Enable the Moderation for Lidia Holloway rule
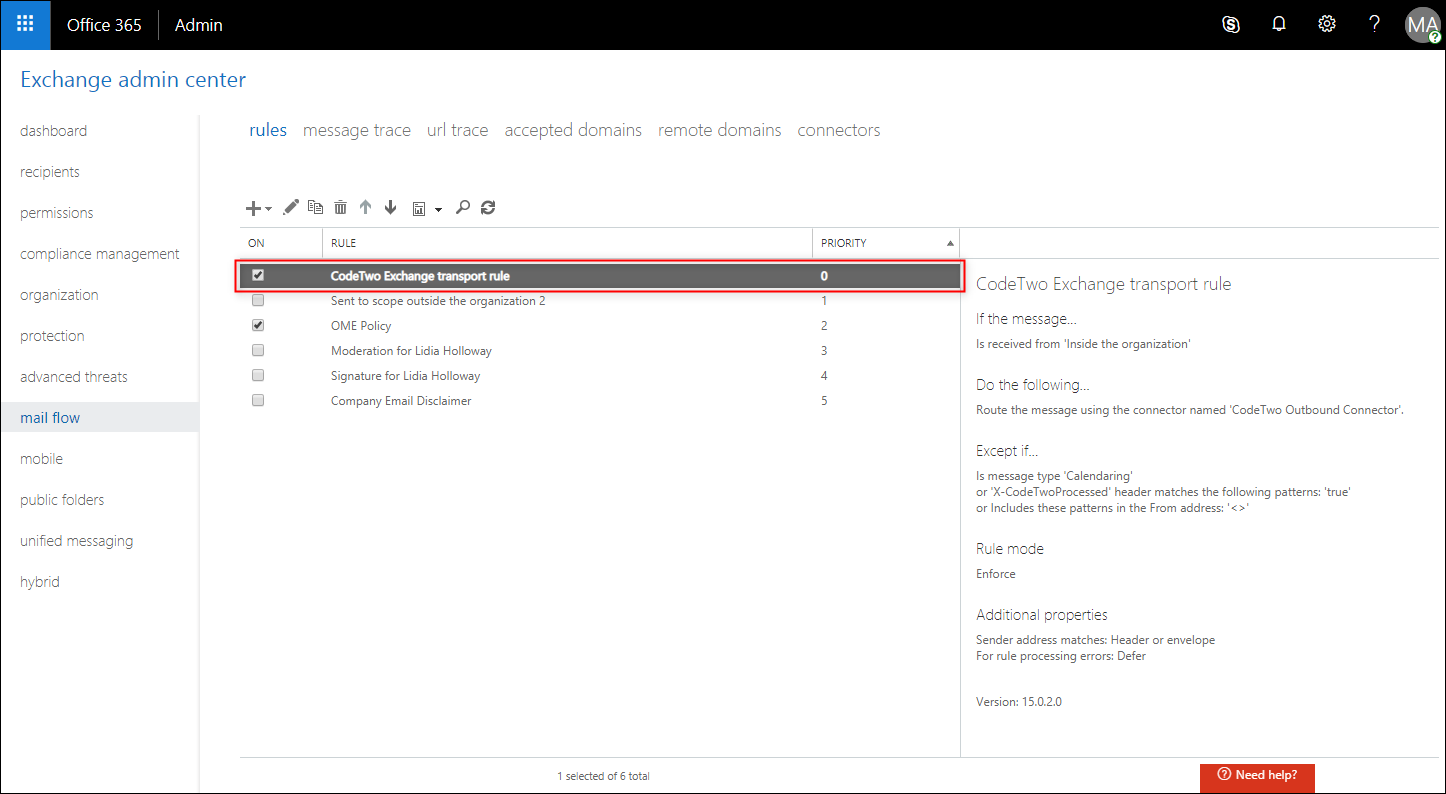This screenshot has width=1446, height=794. (x=257, y=350)
